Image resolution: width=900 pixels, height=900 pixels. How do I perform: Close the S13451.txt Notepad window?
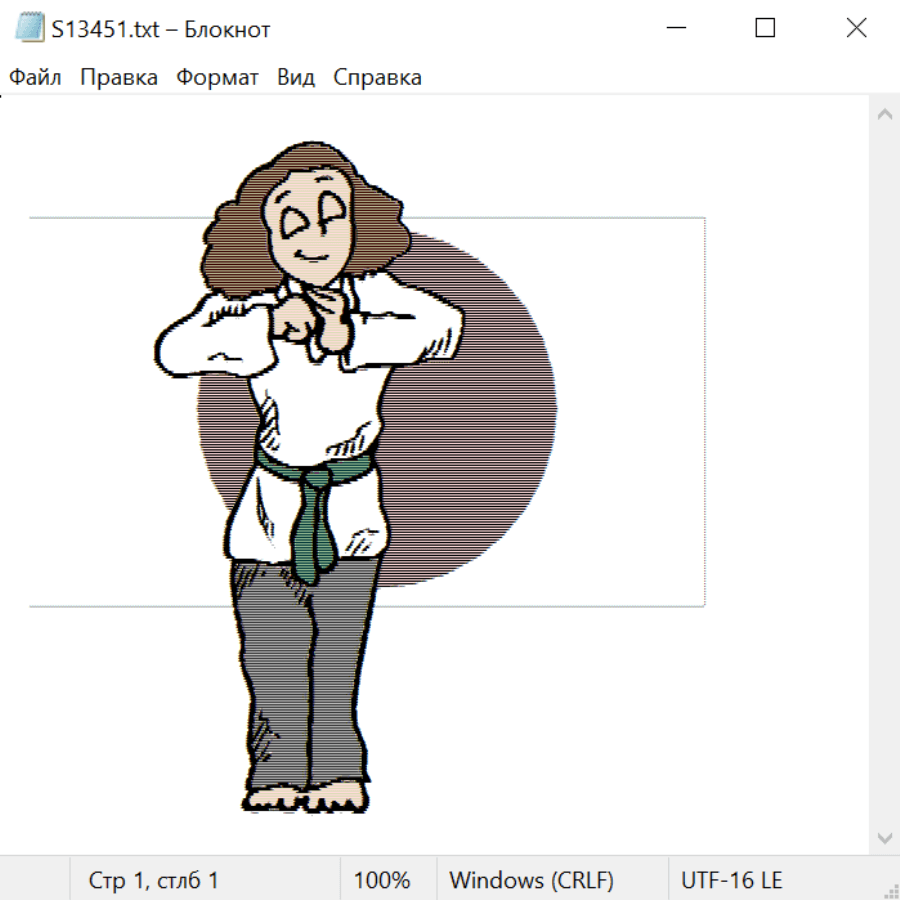point(856,29)
